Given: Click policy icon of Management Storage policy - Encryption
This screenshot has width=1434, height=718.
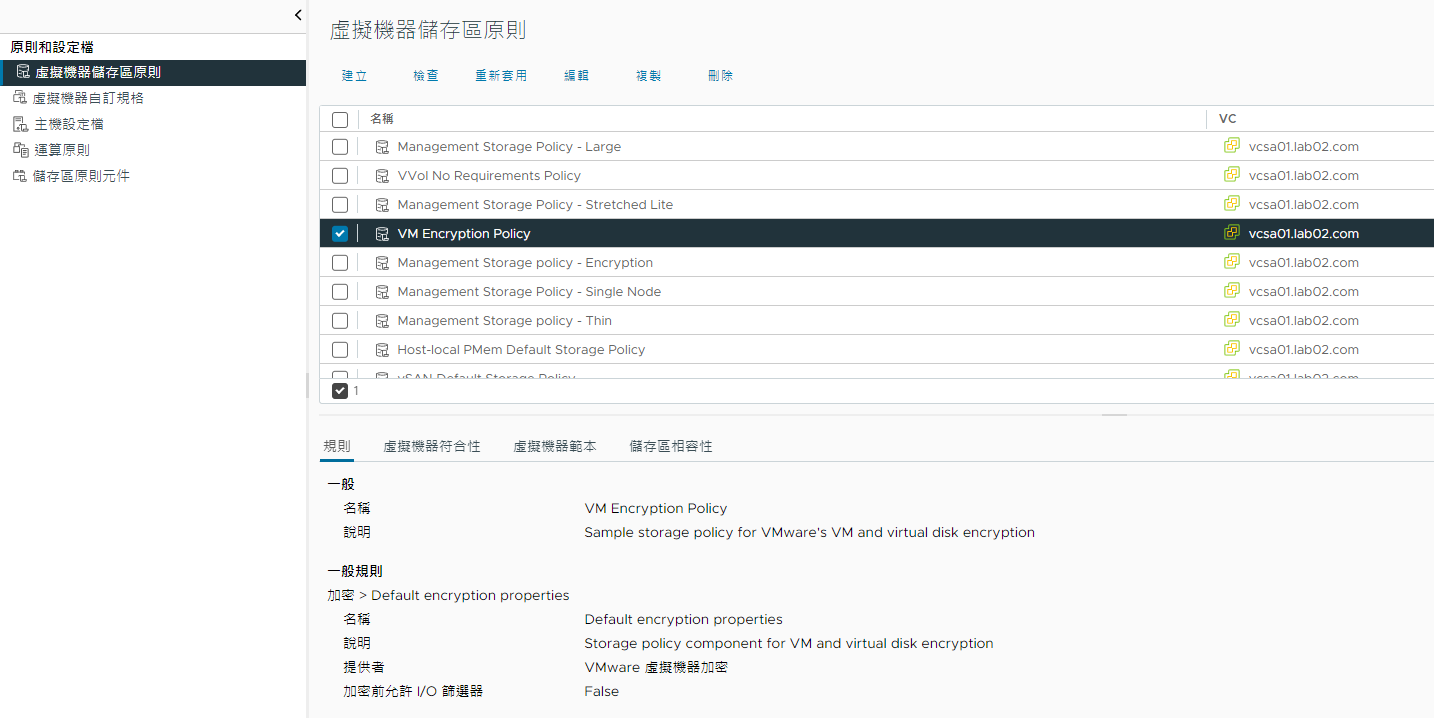Looking at the screenshot, I should 382,263.
